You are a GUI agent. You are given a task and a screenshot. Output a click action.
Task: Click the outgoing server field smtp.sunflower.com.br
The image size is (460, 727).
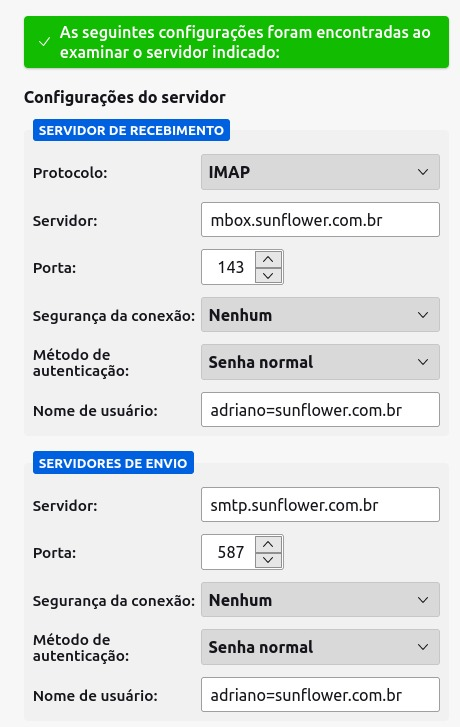pyautogui.click(x=320, y=504)
